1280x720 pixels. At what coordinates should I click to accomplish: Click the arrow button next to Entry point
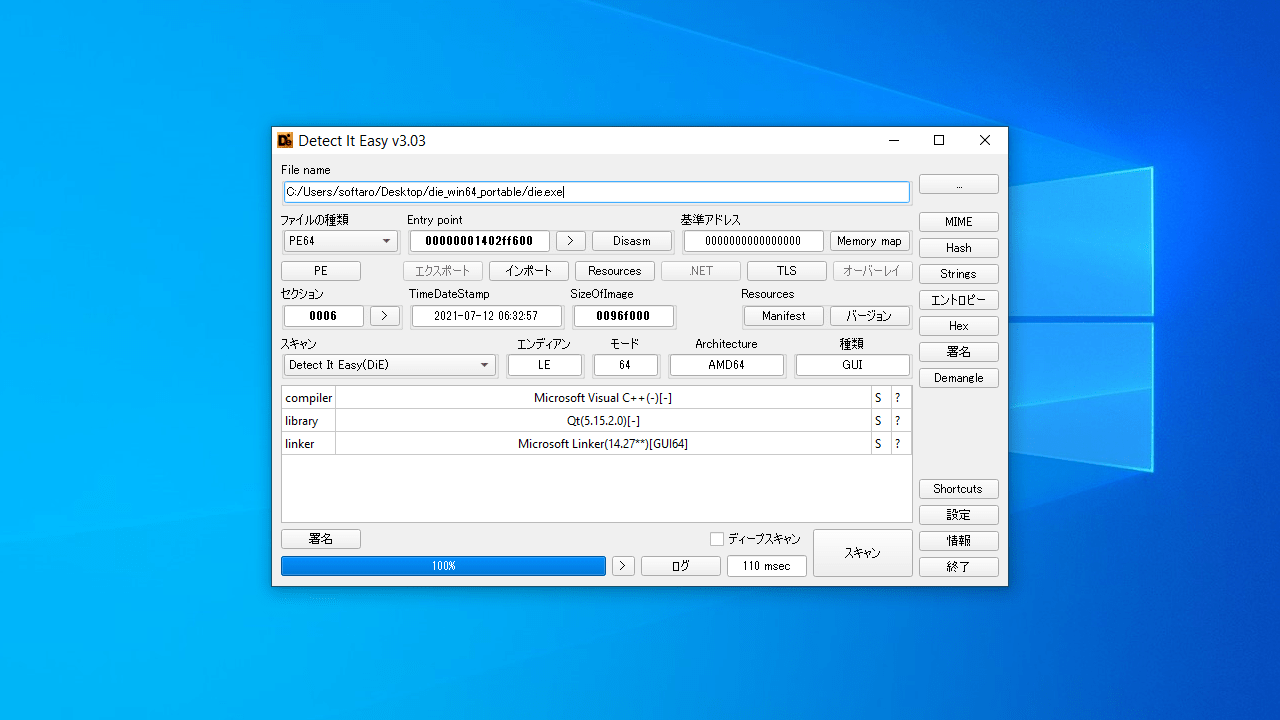coord(571,241)
